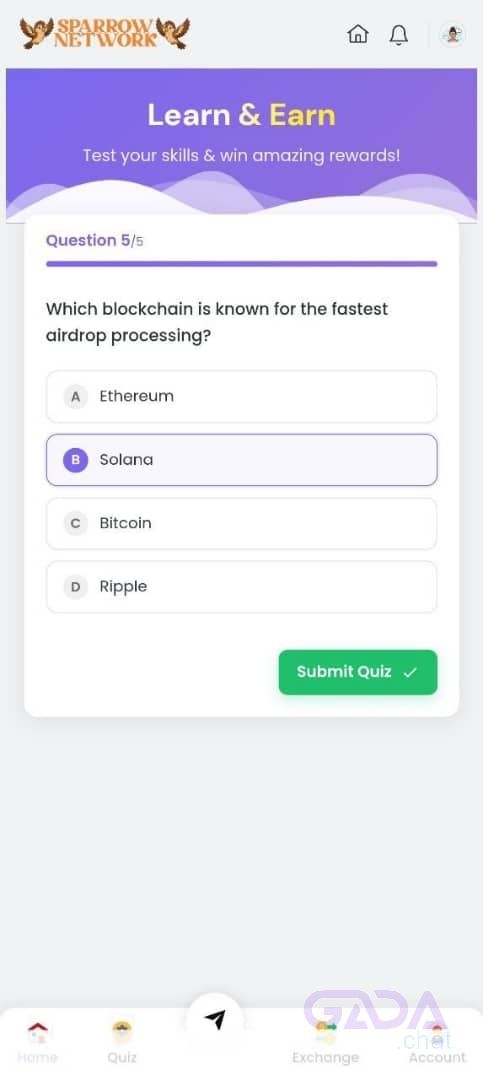Click the letter D circle badge
Image resolution: width=483 pixels, height=1080 pixels.
click(76, 587)
